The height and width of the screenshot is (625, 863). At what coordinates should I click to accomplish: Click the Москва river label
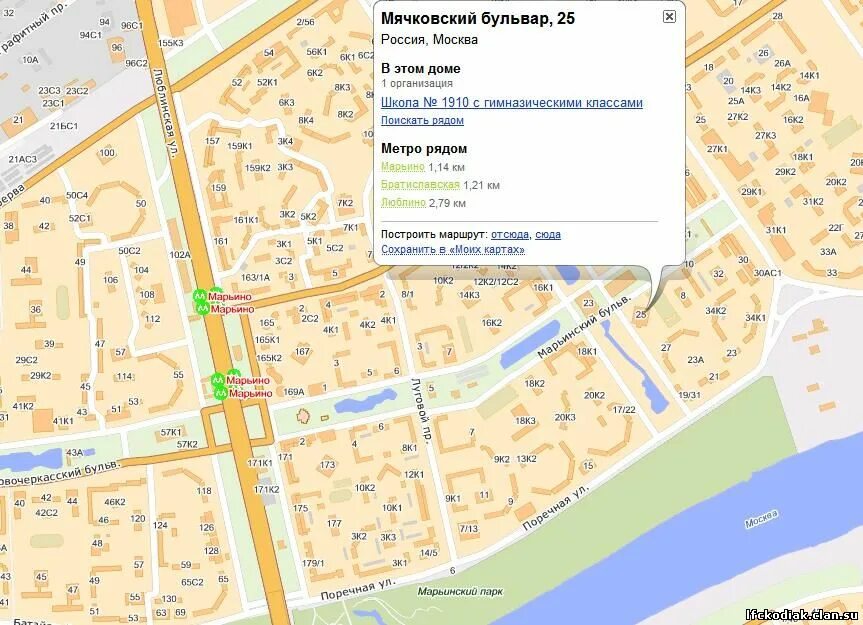[760, 517]
